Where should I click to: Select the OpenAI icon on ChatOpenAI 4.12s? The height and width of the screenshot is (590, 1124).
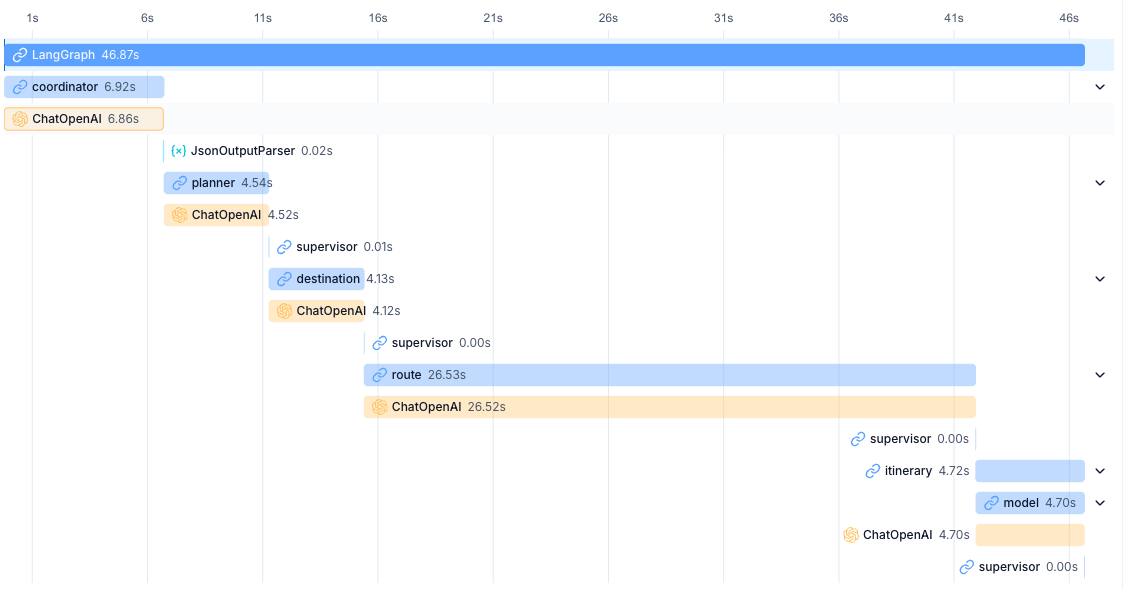(285, 311)
